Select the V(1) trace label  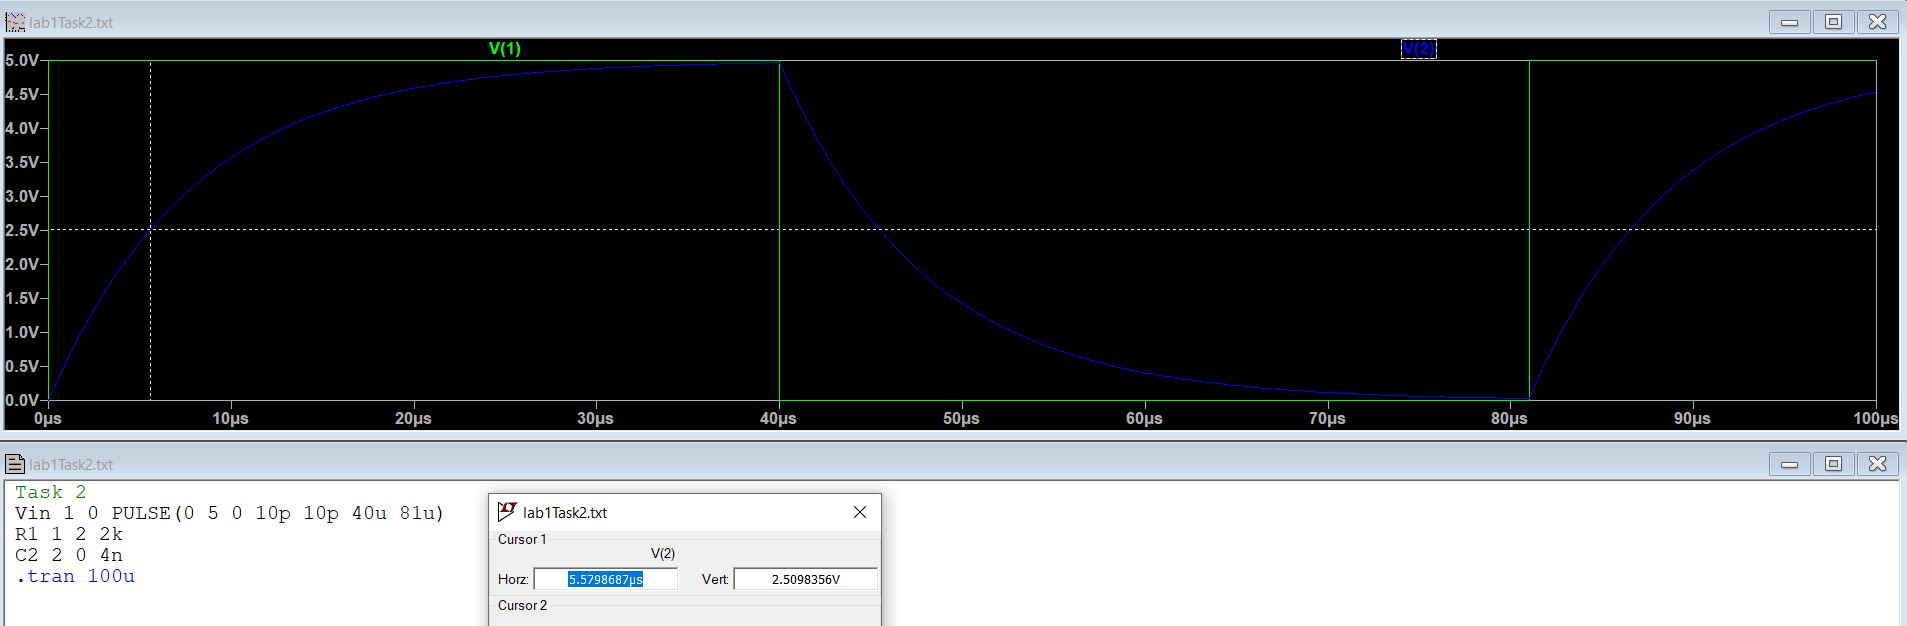pyautogui.click(x=504, y=49)
